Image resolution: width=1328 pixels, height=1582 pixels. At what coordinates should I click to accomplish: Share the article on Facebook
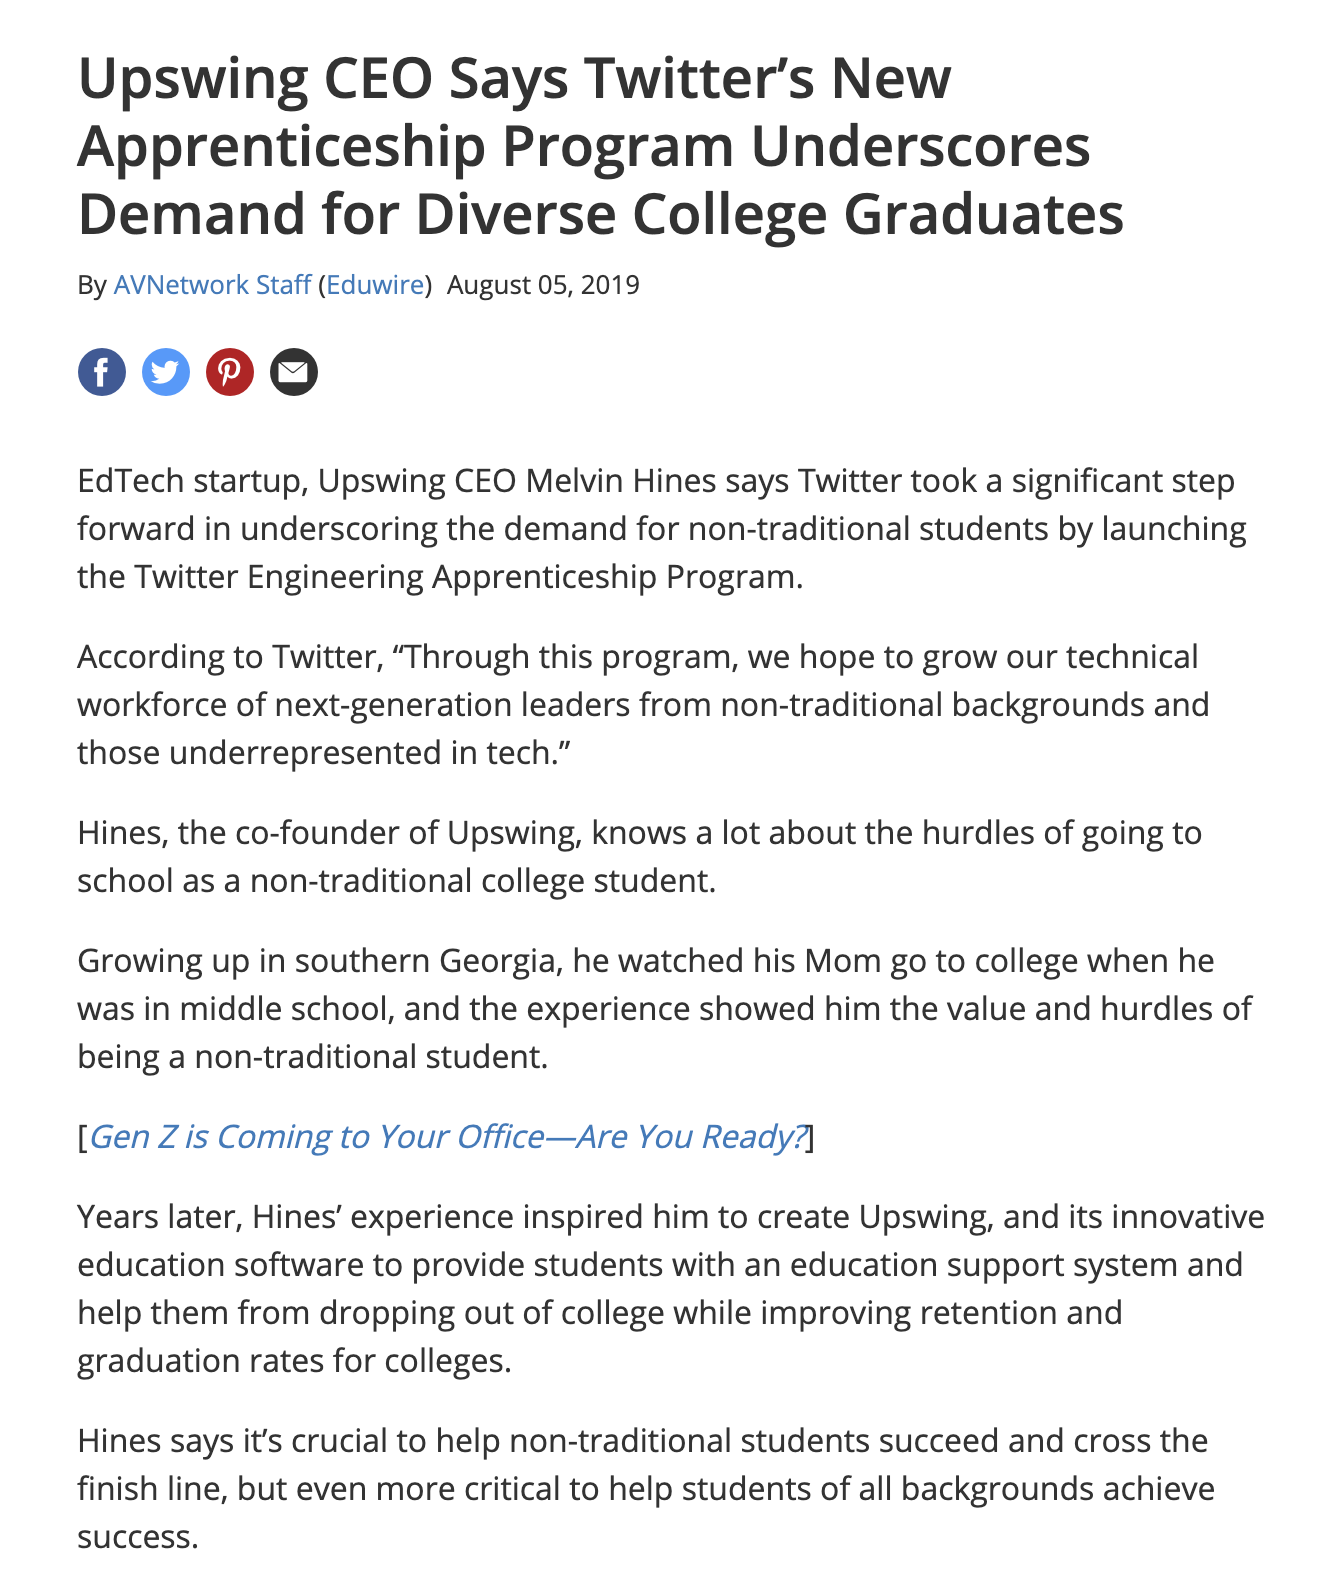pos(102,372)
